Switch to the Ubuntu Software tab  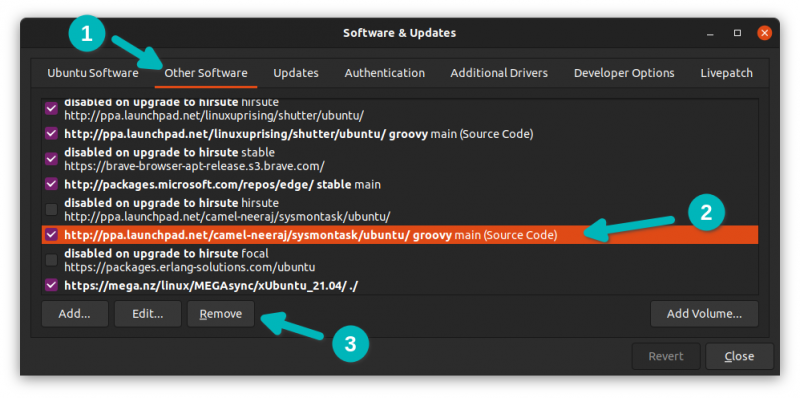(x=93, y=73)
